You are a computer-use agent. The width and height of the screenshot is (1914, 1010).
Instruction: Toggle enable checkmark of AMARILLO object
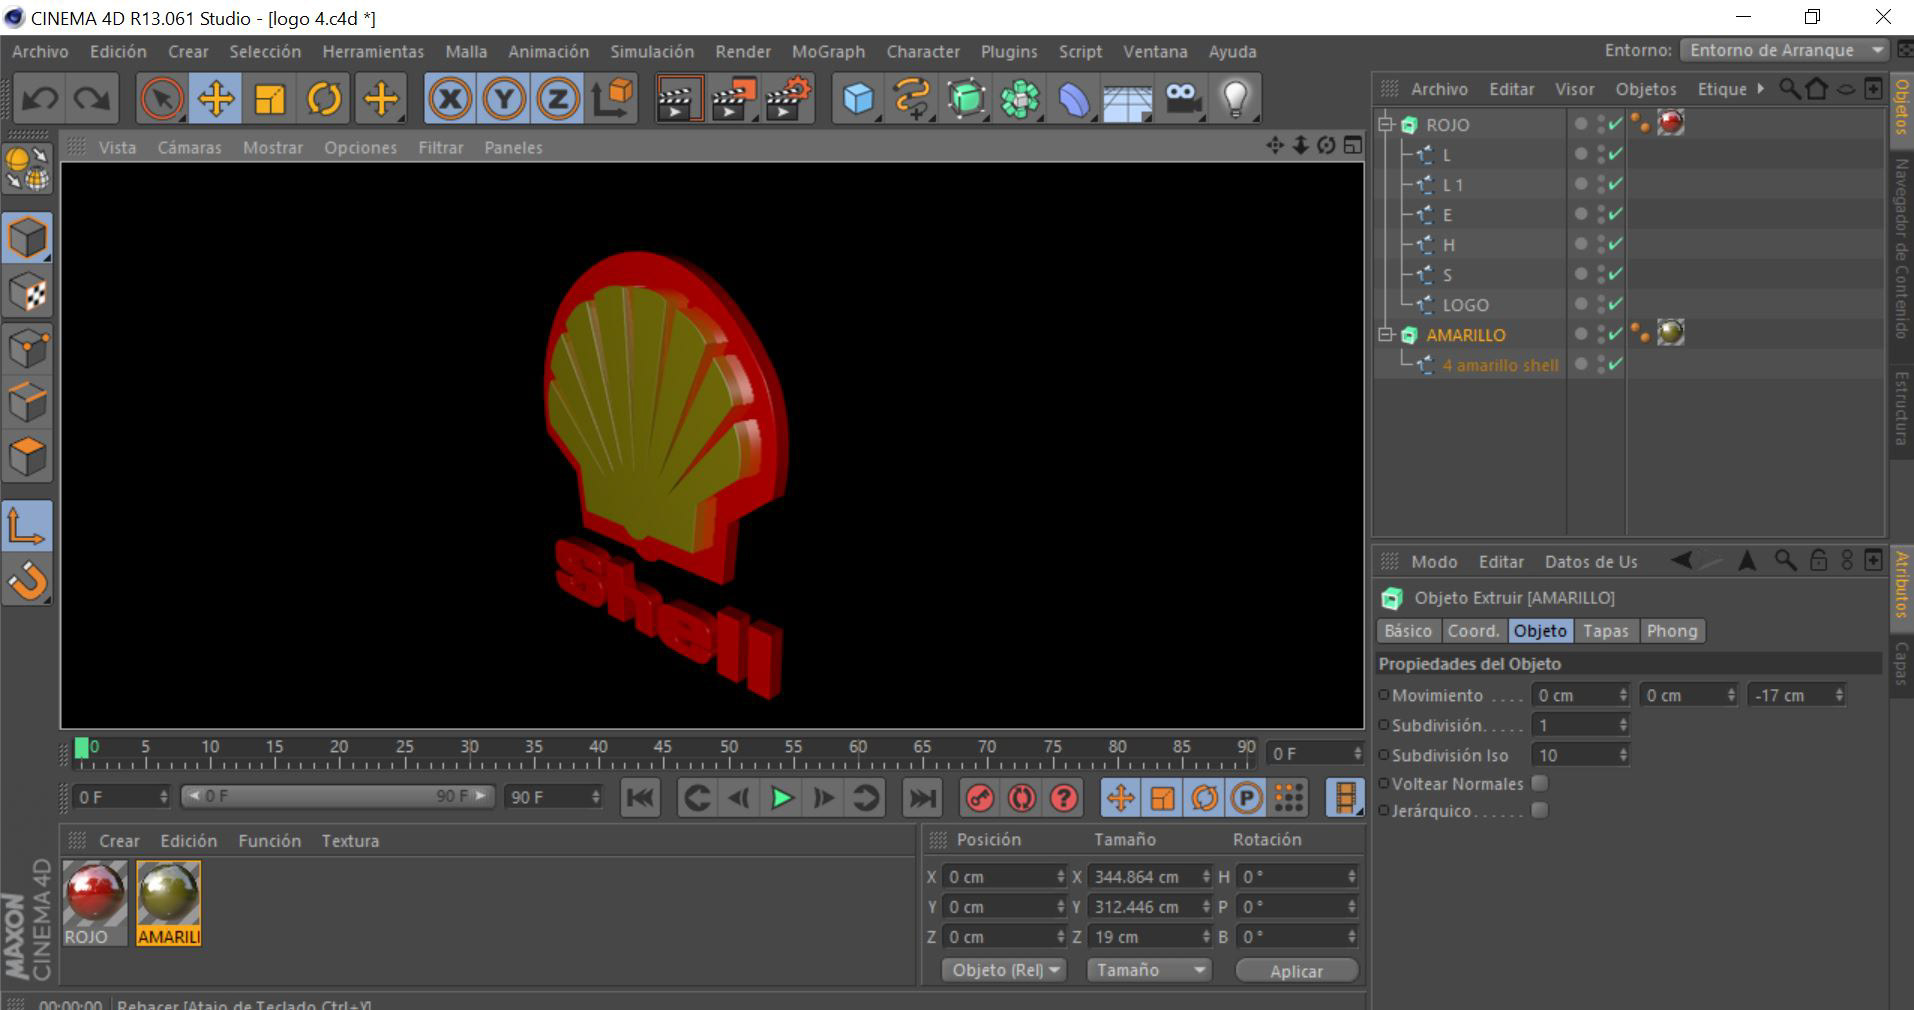coord(1615,334)
